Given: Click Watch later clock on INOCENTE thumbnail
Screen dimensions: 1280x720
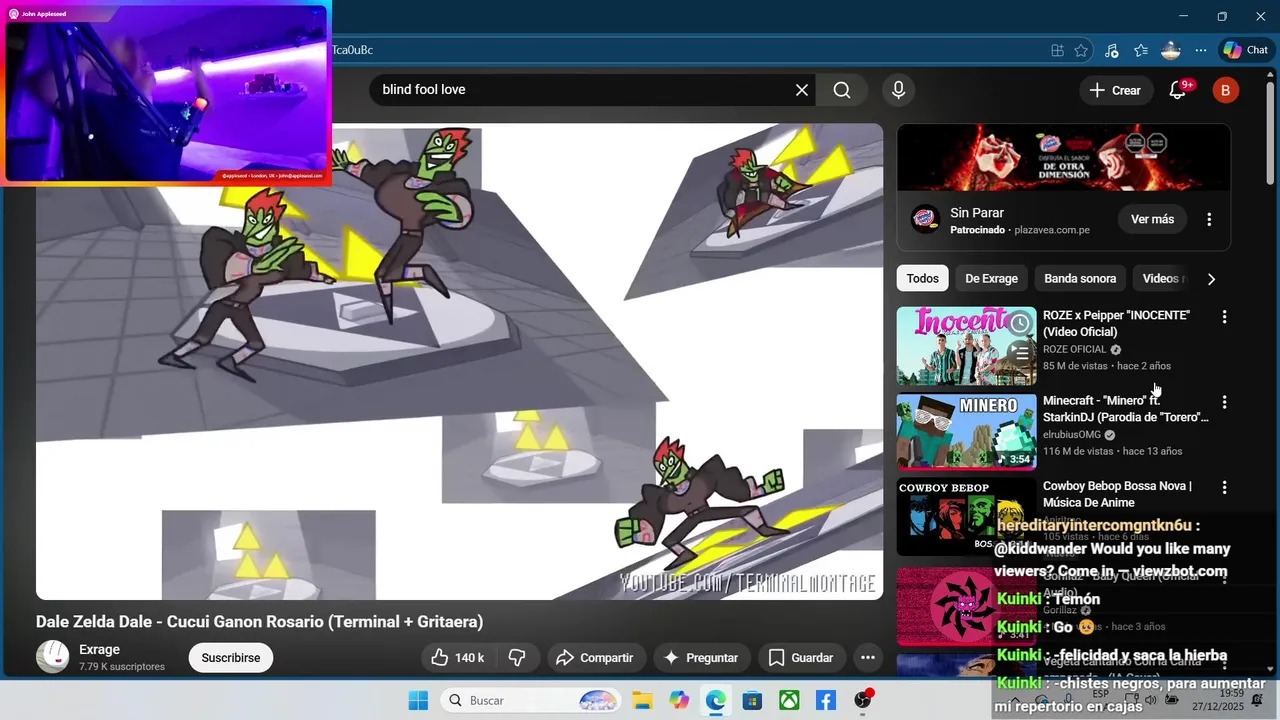Looking at the screenshot, I should 1019,323.
